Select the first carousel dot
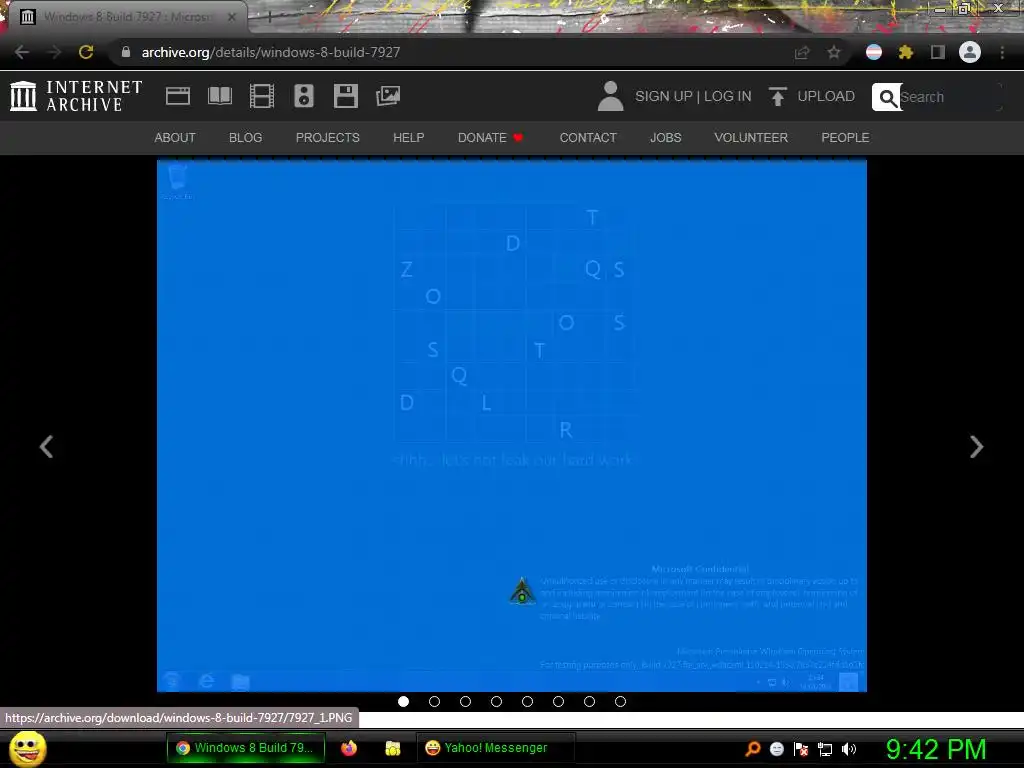Screen dimensions: 1024x768 [404, 701]
